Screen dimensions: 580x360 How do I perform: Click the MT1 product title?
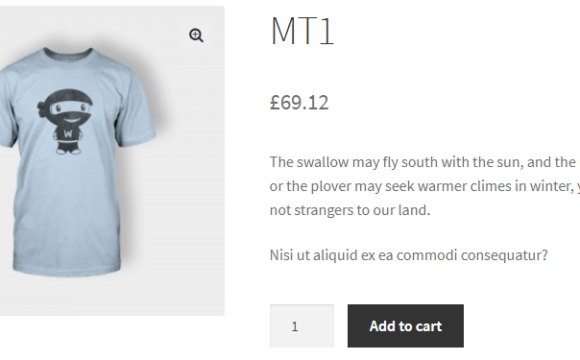point(302,30)
